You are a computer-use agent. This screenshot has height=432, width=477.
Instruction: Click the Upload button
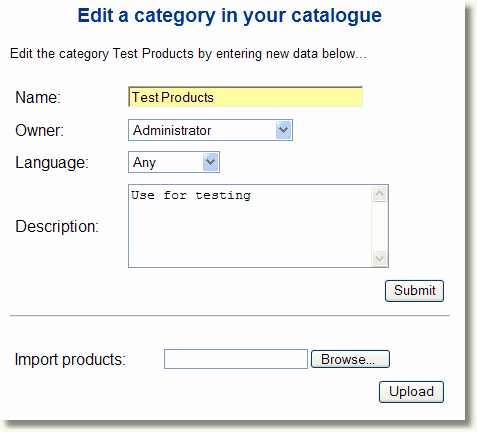point(411,392)
